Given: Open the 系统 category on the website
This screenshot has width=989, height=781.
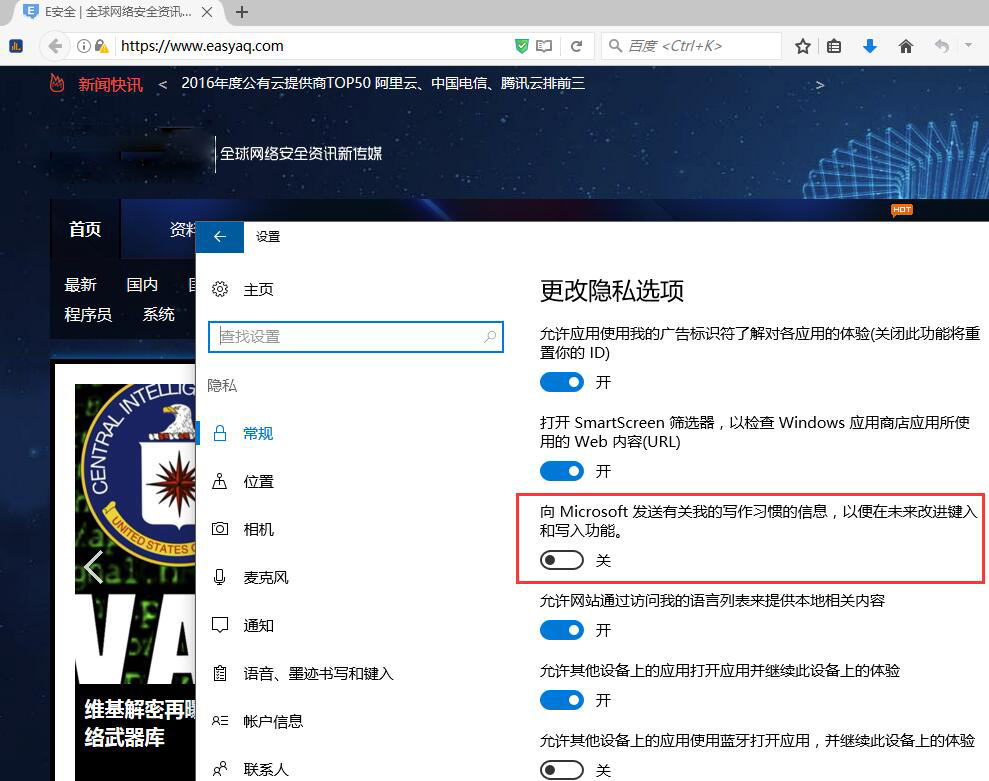Looking at the screenshot, I should 158,314.
